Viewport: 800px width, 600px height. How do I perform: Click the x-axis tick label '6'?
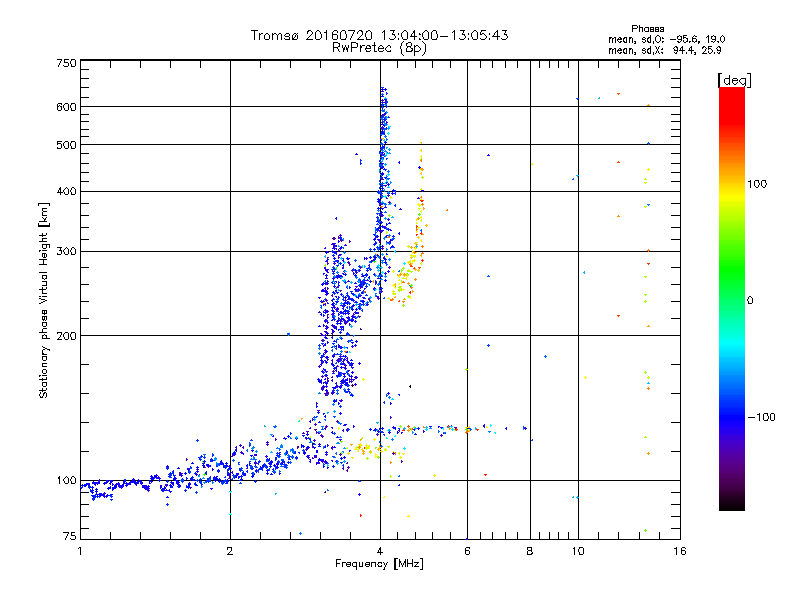pos(467,551)
